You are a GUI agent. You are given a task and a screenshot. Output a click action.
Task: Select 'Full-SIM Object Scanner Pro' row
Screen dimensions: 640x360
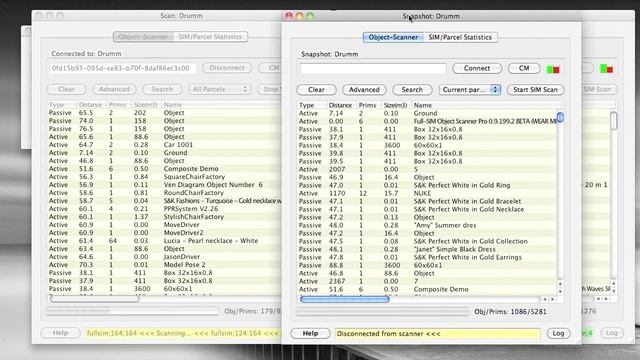[427, 122]
